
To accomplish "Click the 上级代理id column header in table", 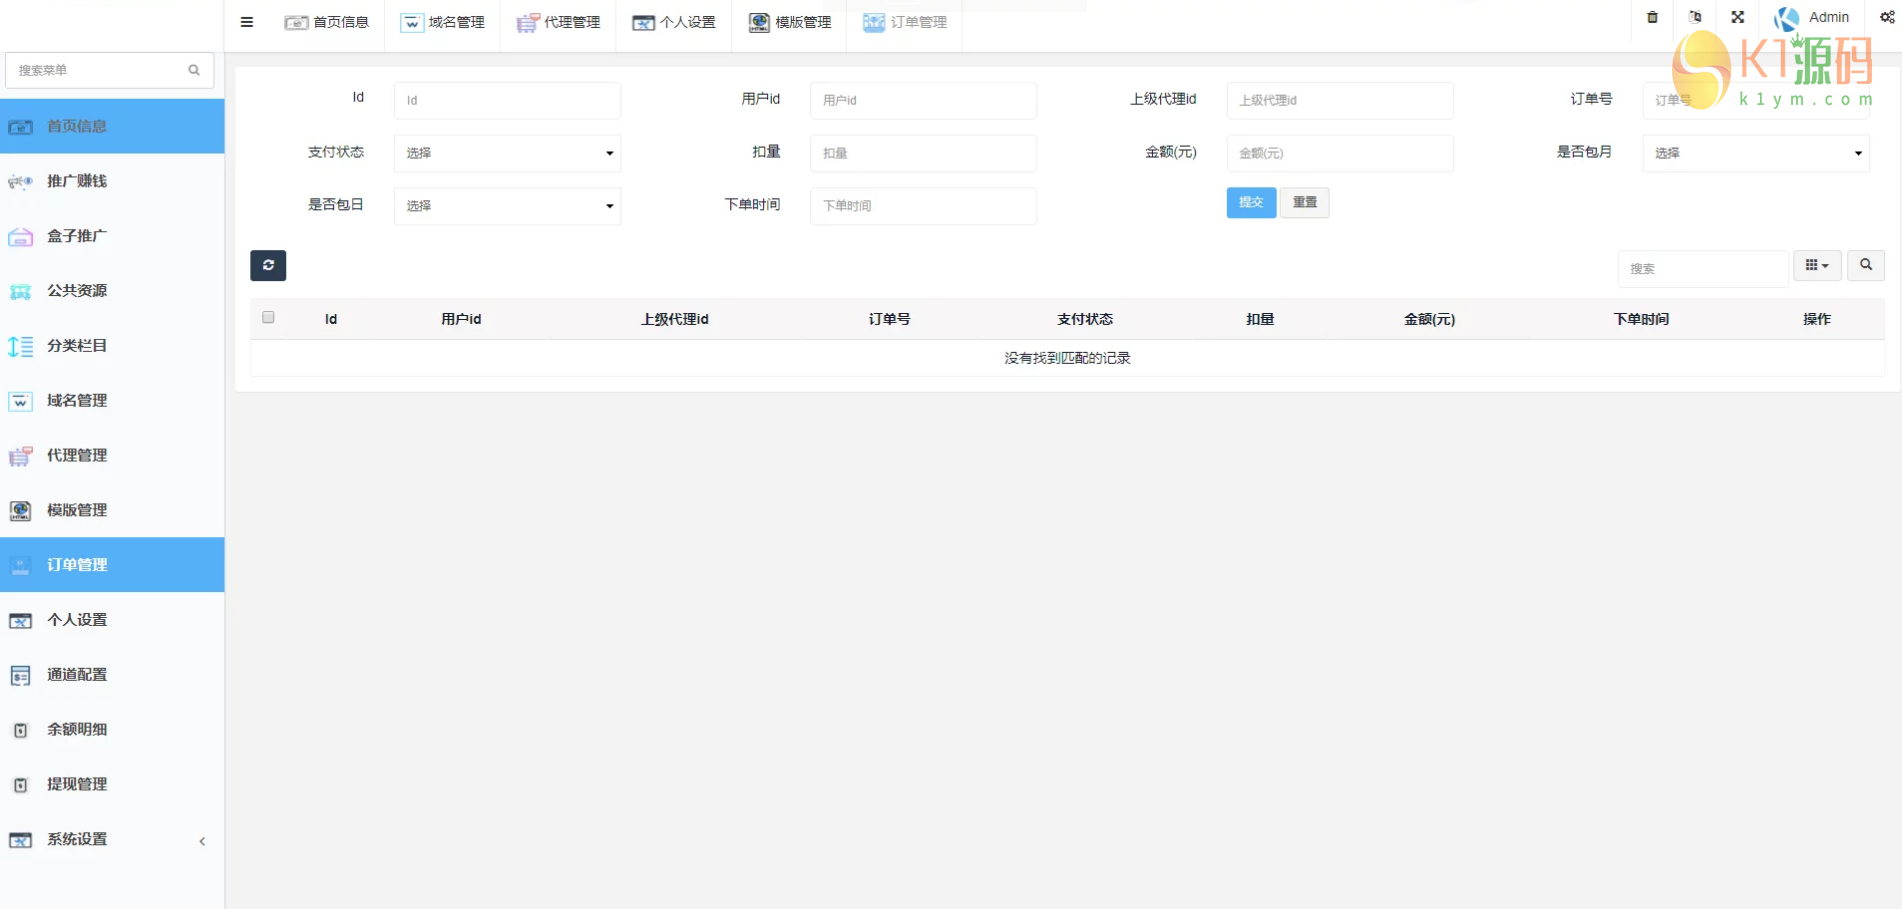I will (675, 319).
